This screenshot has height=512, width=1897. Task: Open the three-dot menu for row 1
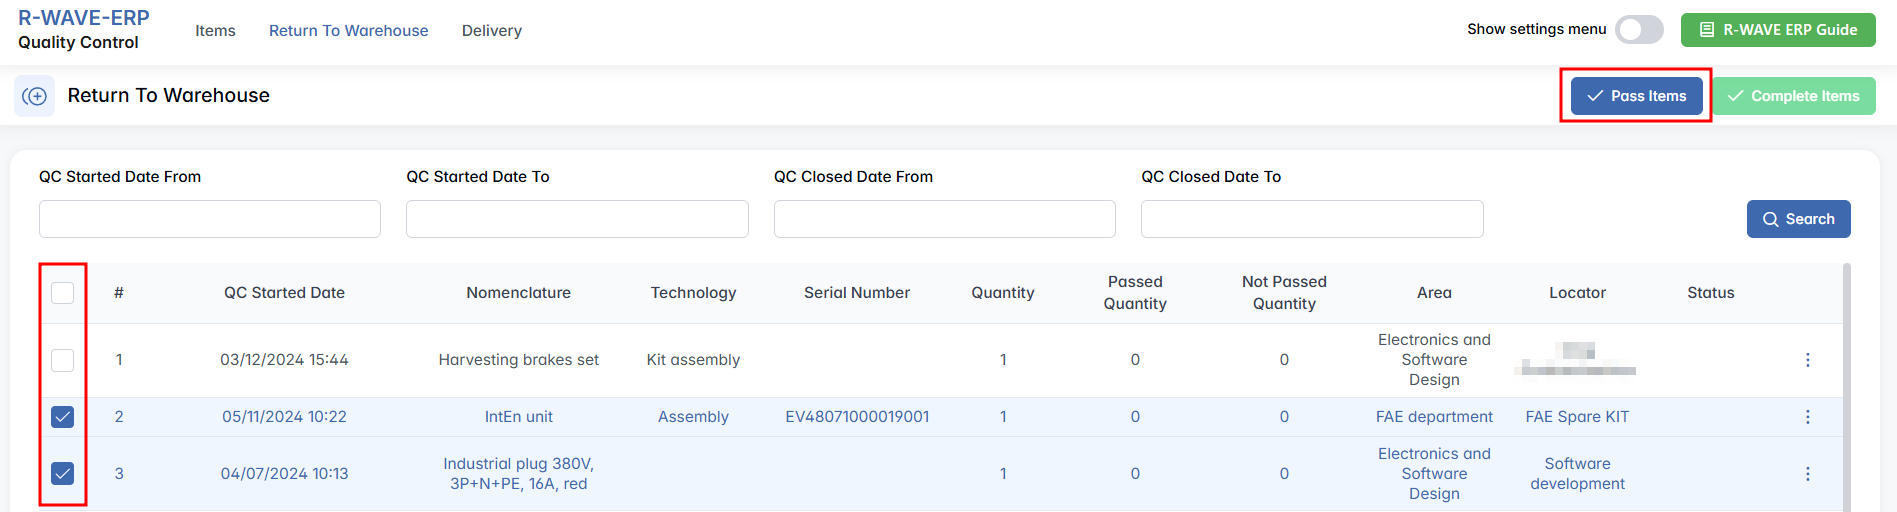click(1807, 360)
